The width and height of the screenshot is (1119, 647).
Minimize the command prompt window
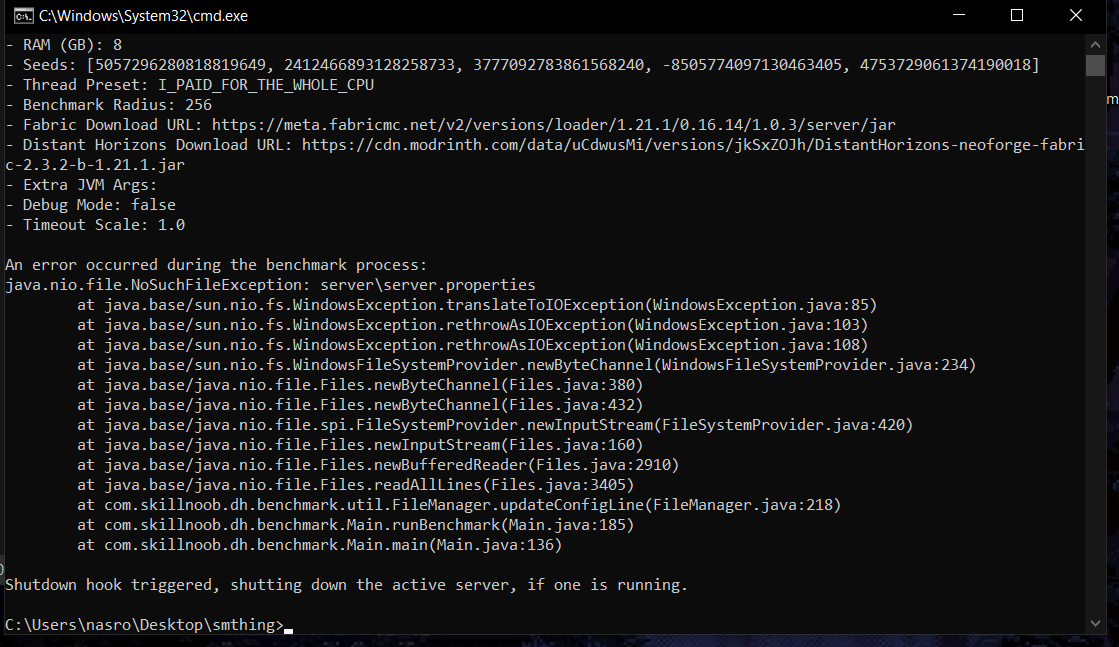(959, 15)
